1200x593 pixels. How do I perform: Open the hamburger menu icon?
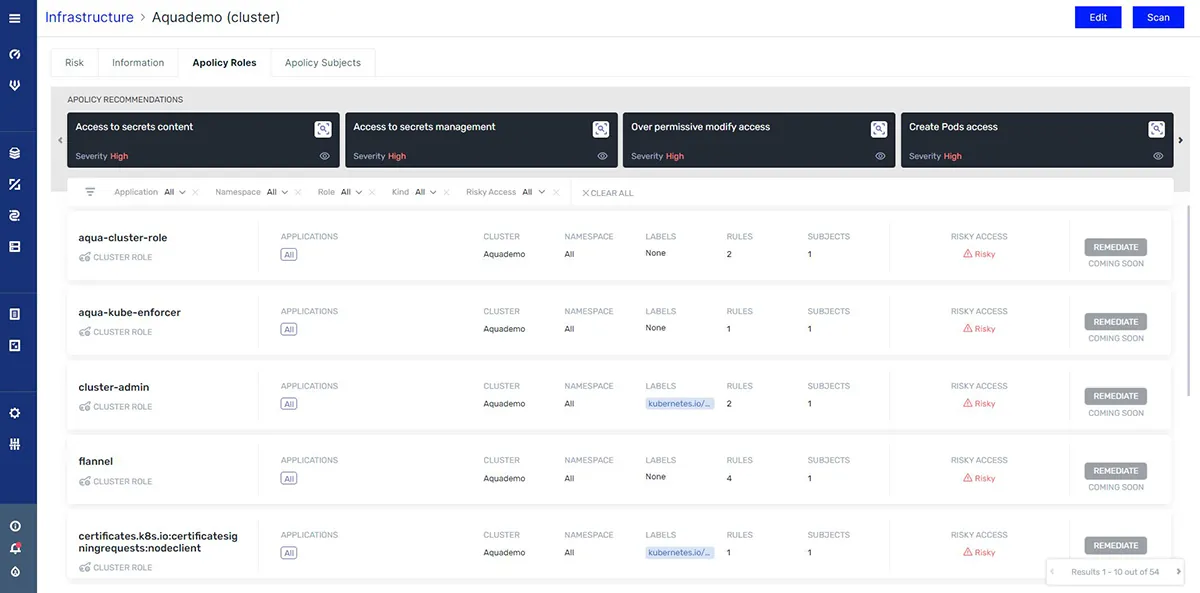click(14, 17)
